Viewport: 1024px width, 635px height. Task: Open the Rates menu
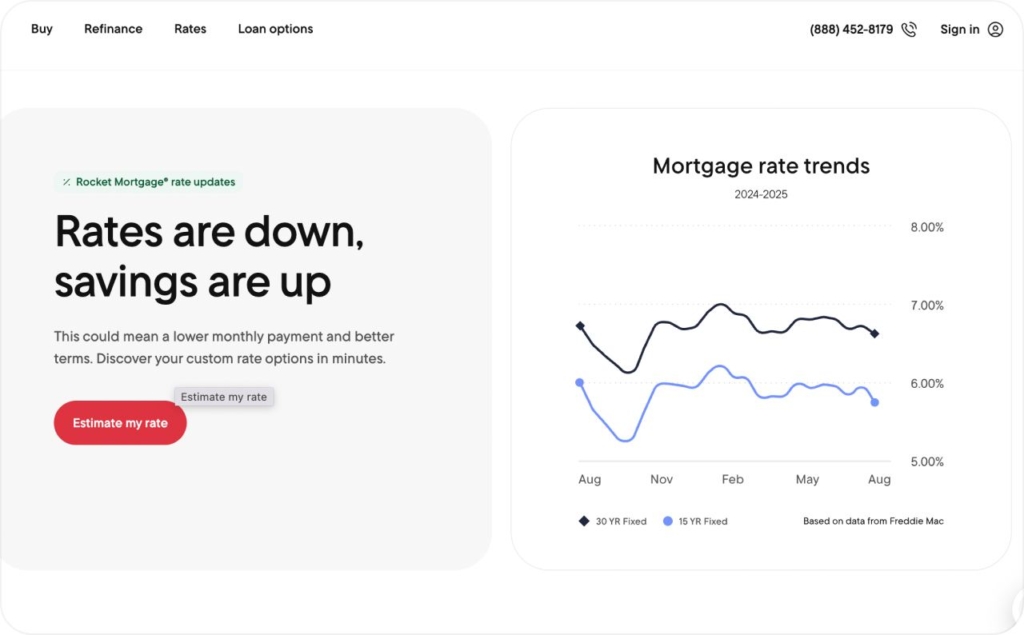190,29
